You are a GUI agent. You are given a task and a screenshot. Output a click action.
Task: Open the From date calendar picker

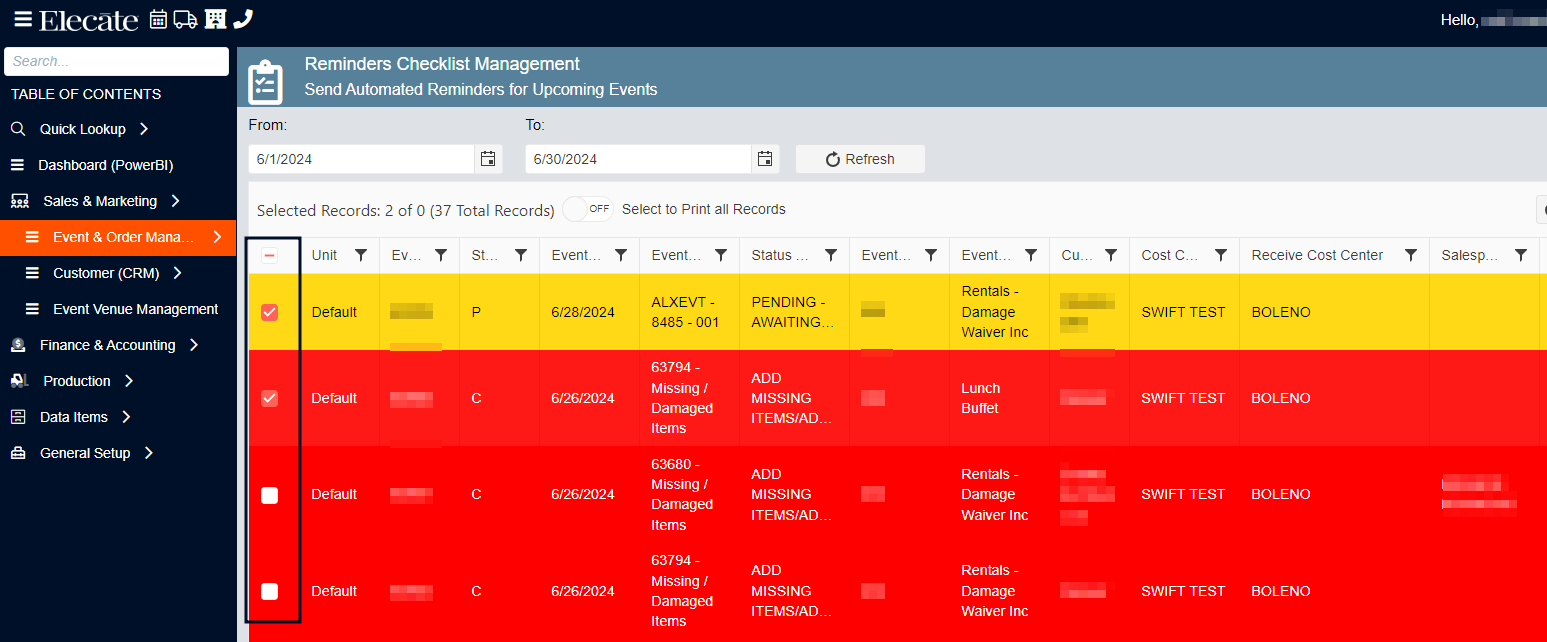click(488, 158)
